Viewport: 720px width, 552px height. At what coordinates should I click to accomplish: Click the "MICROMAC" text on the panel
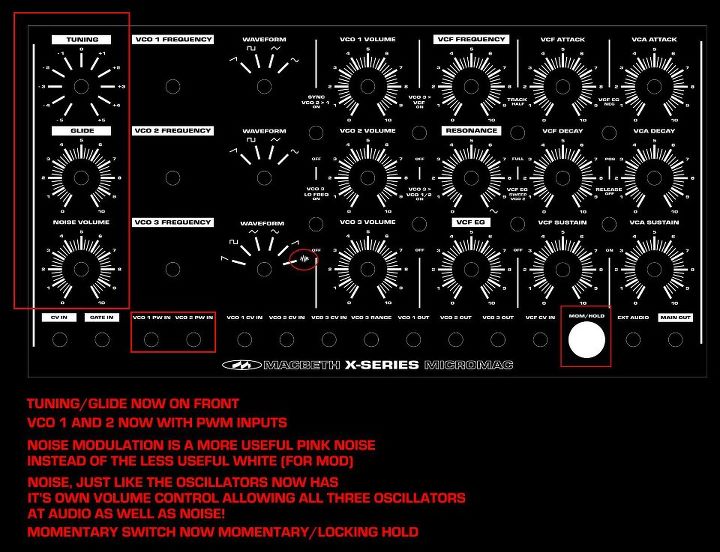[x=468, y=365]
